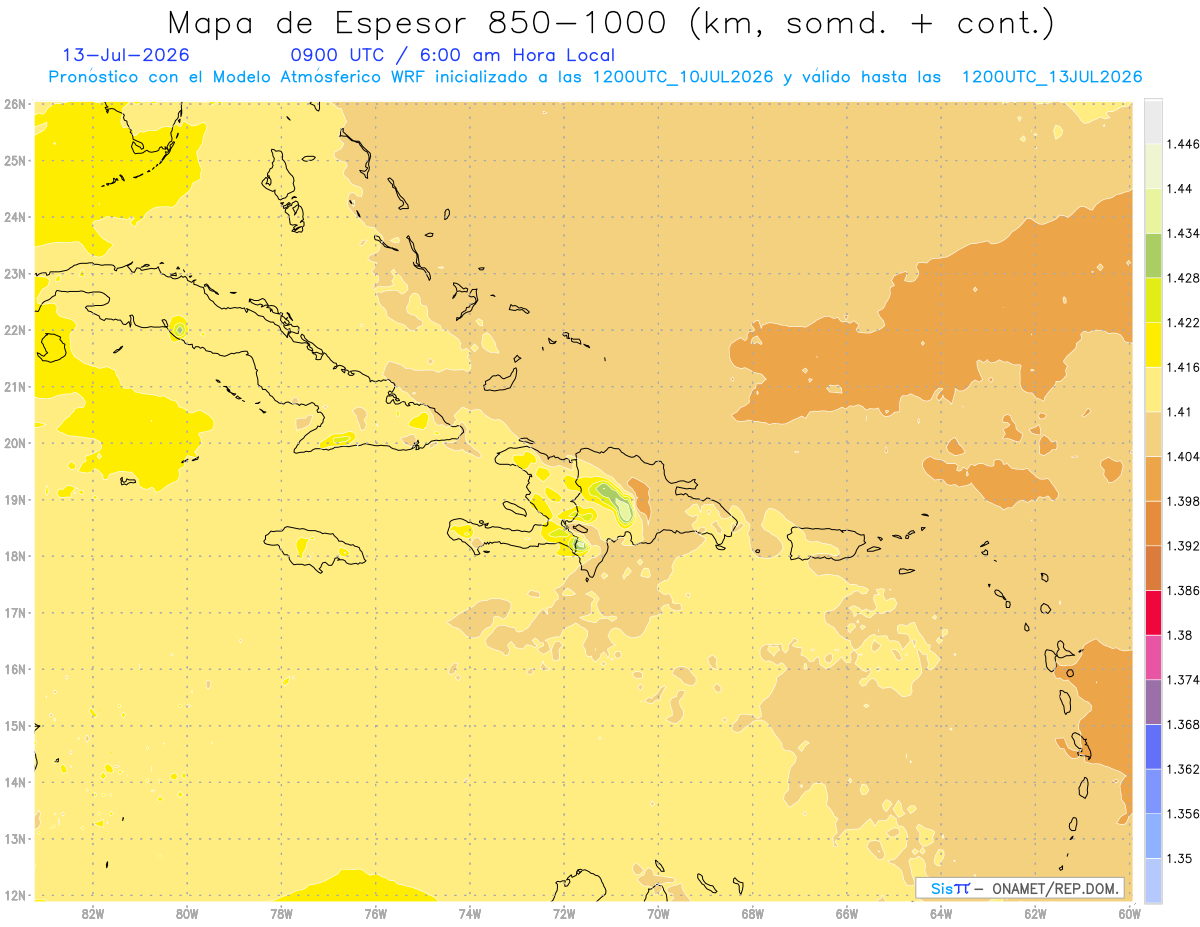Select the legend value '1.374'

click(x=1183, y=680)
